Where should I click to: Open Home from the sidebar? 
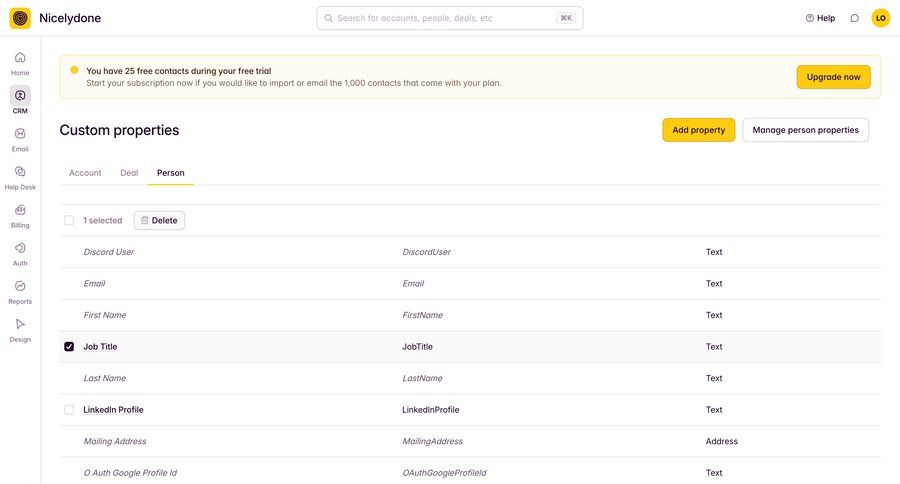pos(20,58)
